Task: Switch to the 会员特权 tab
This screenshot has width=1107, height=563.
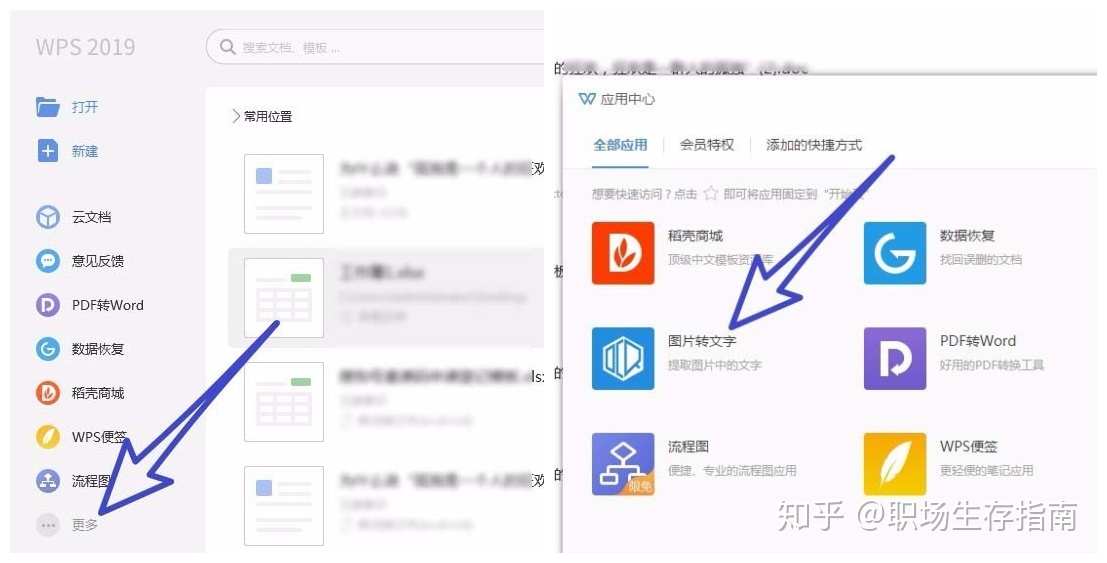Action: pyautogui.click(x=707, y=145)
